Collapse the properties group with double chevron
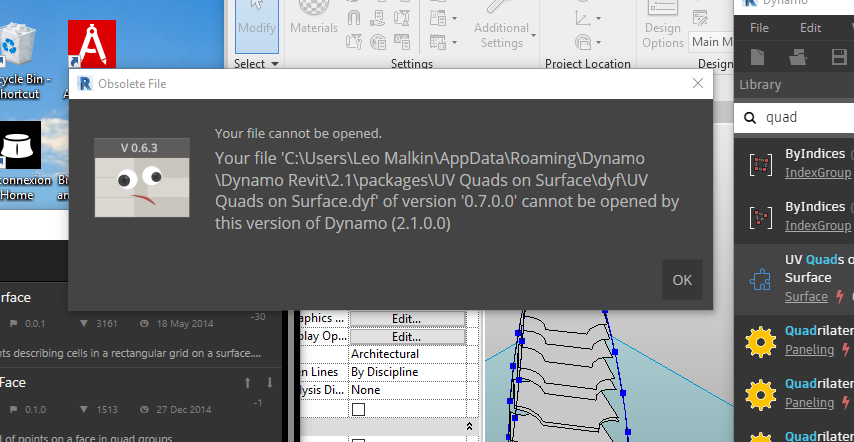This screenshot has width=854, height=442. (x=469, y=426)
